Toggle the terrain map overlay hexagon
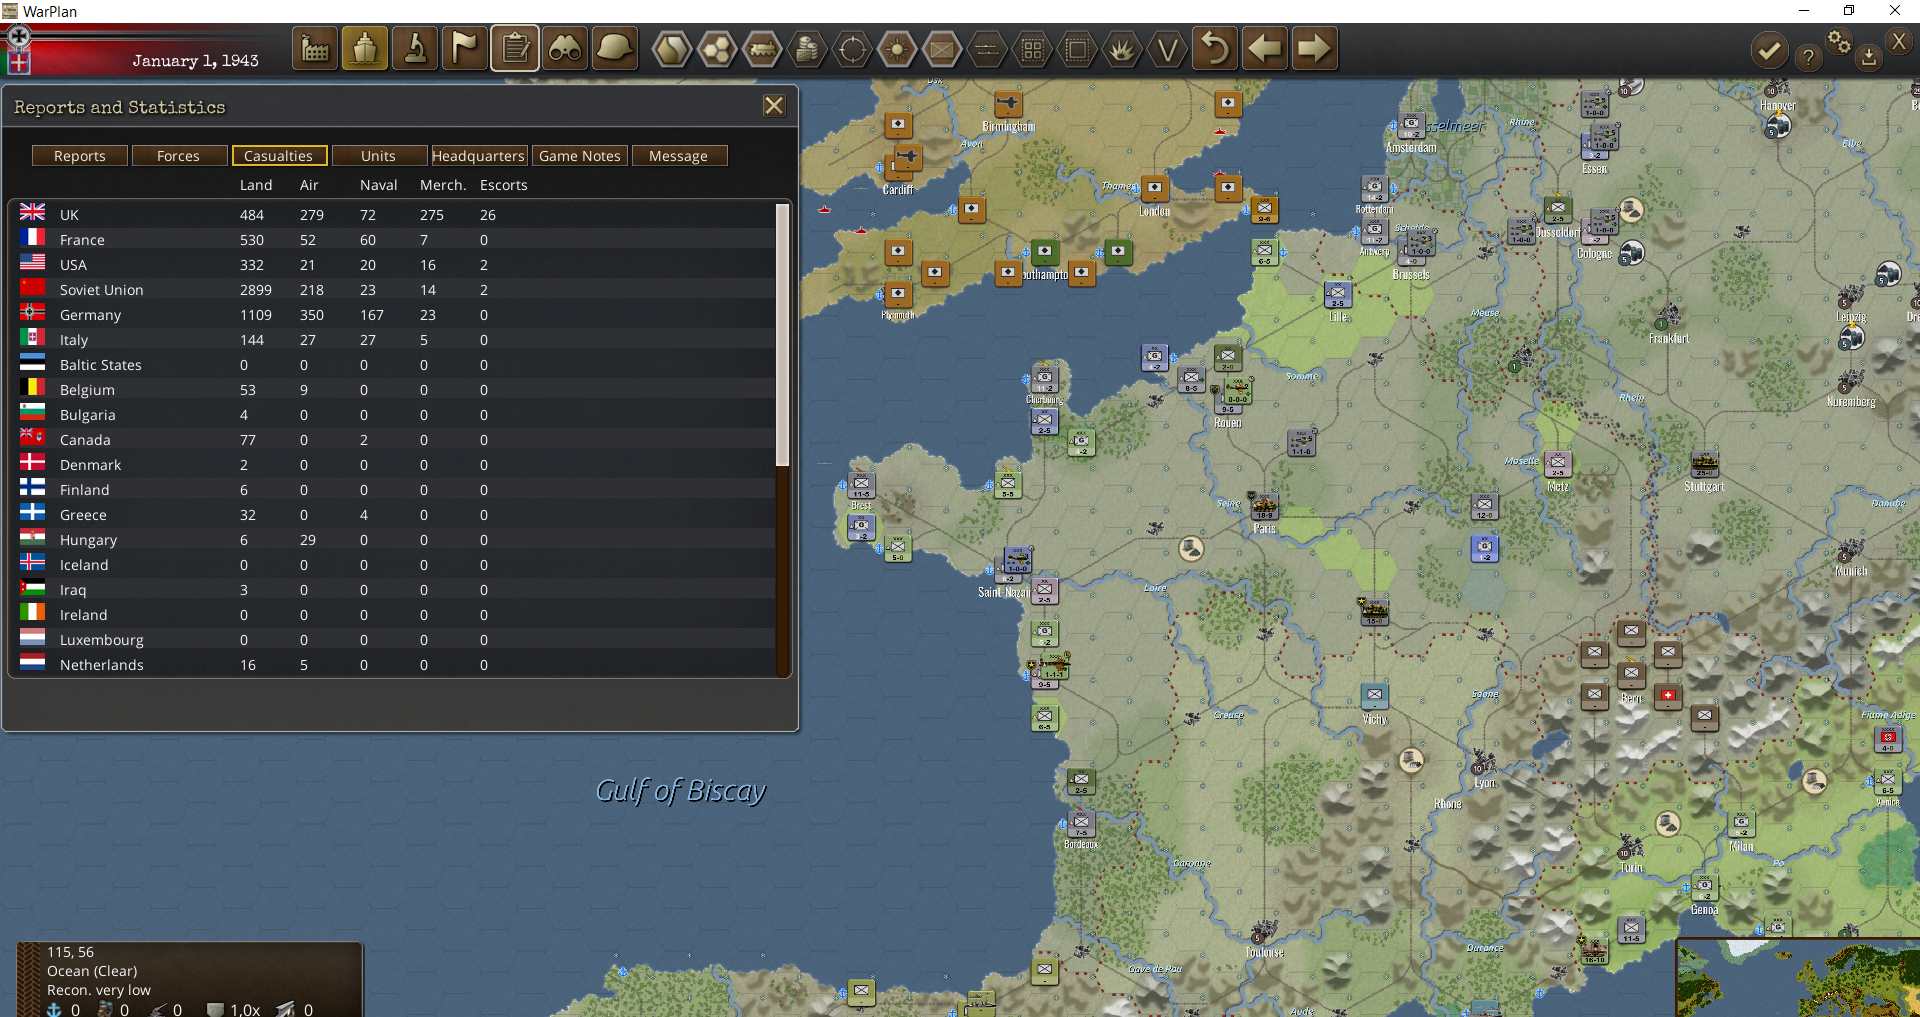Viewport: 1920px width, 1017px height. [672, 49]
